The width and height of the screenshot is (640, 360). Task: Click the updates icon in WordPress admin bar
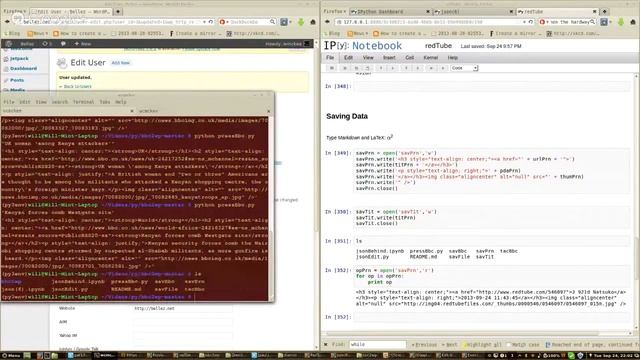tap(47, 44)
